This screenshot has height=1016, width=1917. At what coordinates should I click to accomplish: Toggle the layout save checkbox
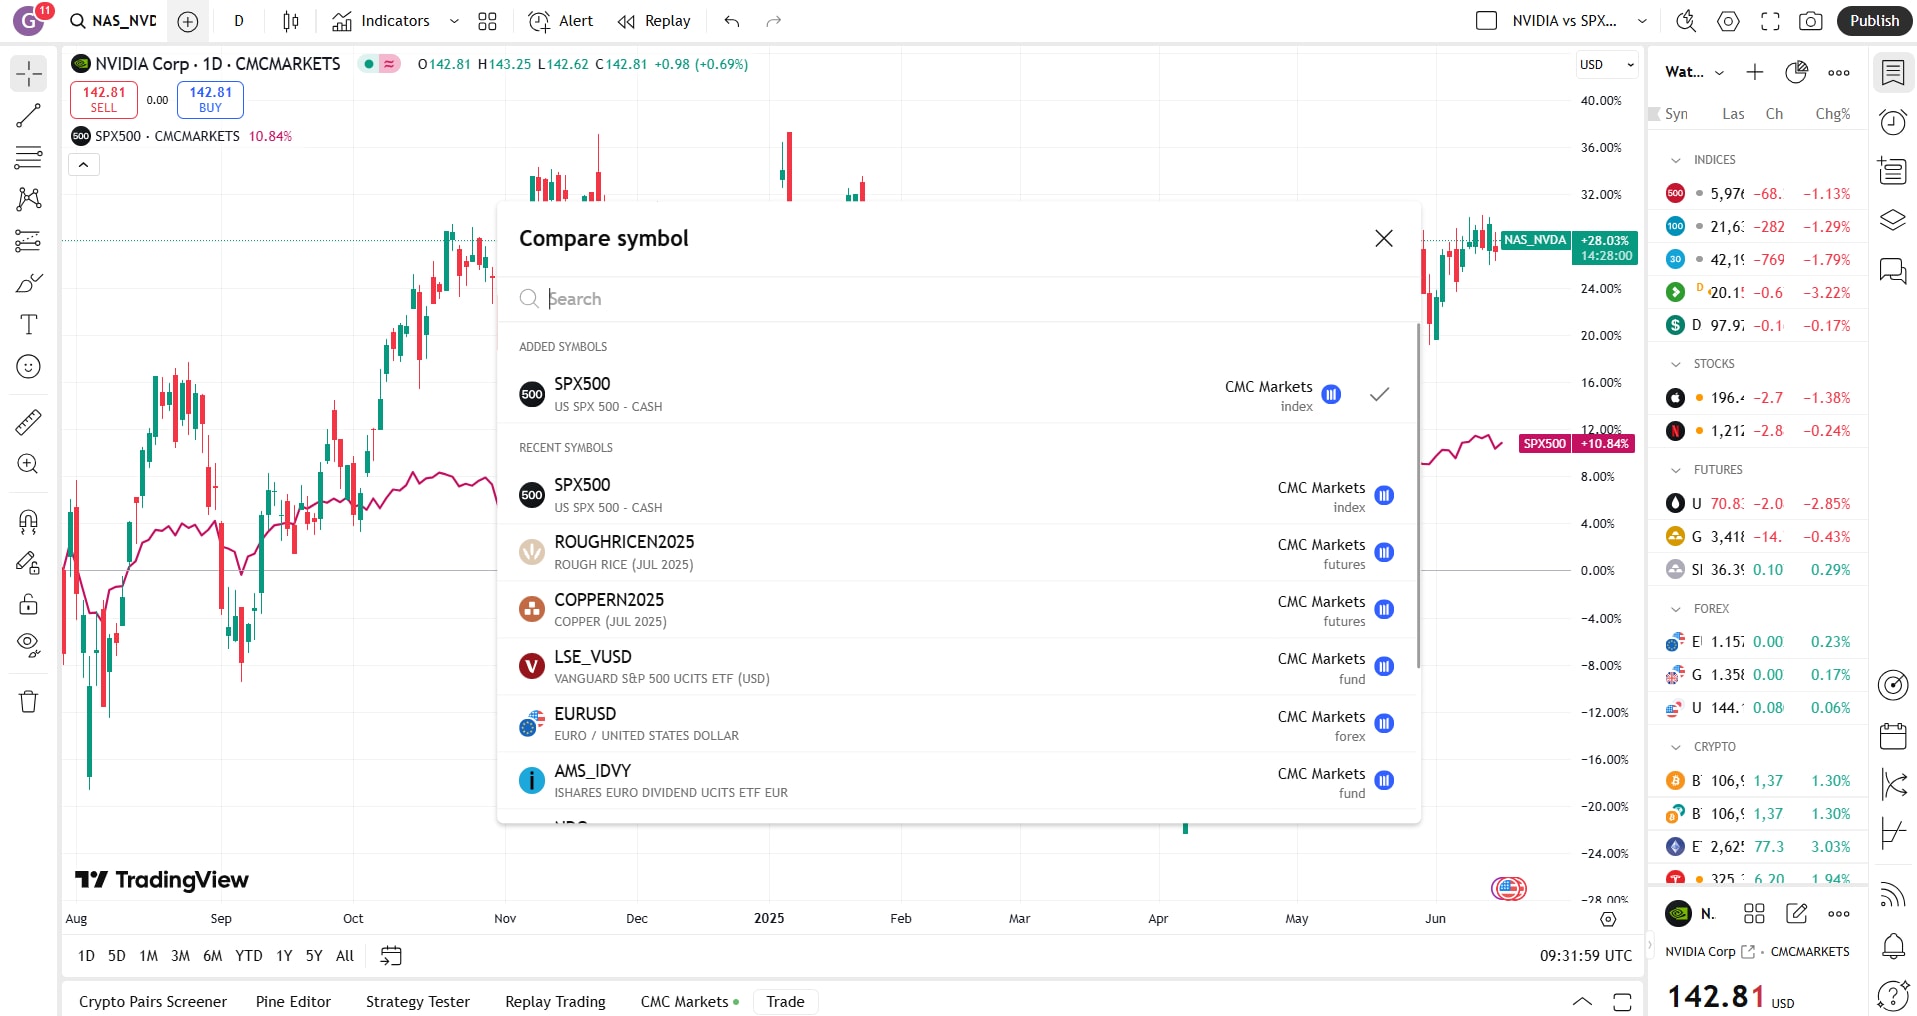pyautogui.click(x=1487, y=21)
